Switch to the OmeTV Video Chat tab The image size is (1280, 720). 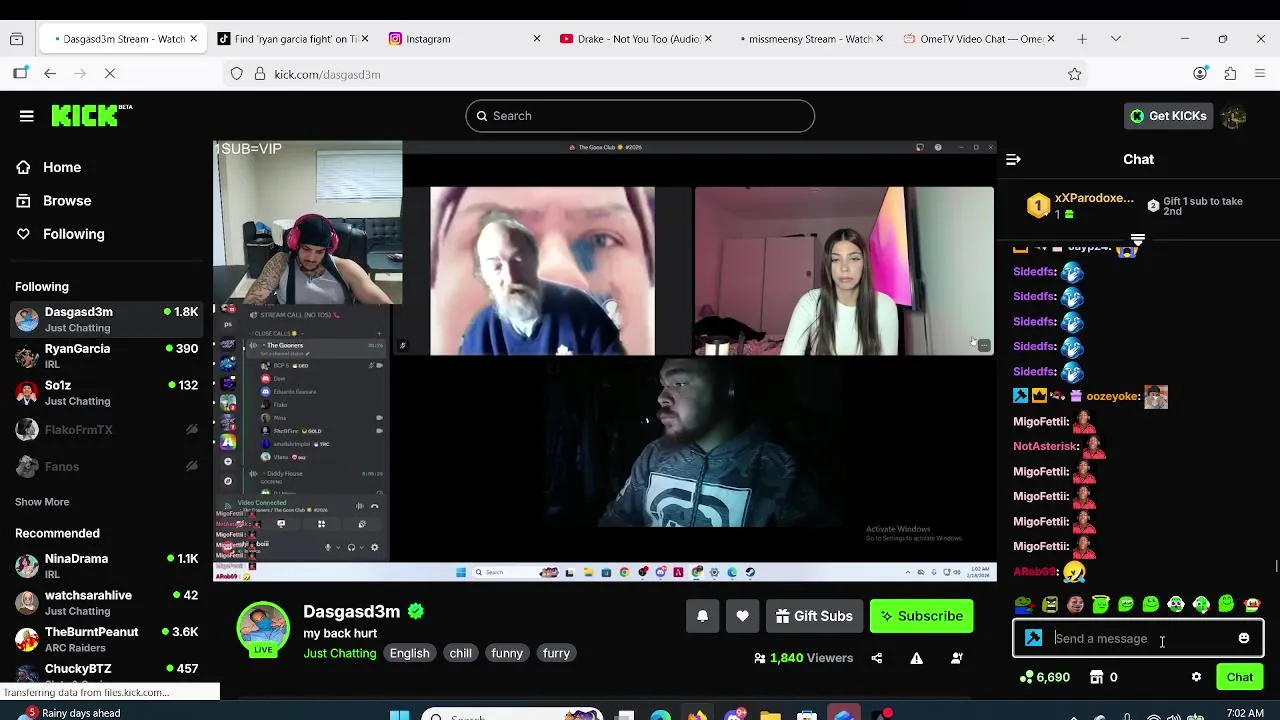[978, 39]
